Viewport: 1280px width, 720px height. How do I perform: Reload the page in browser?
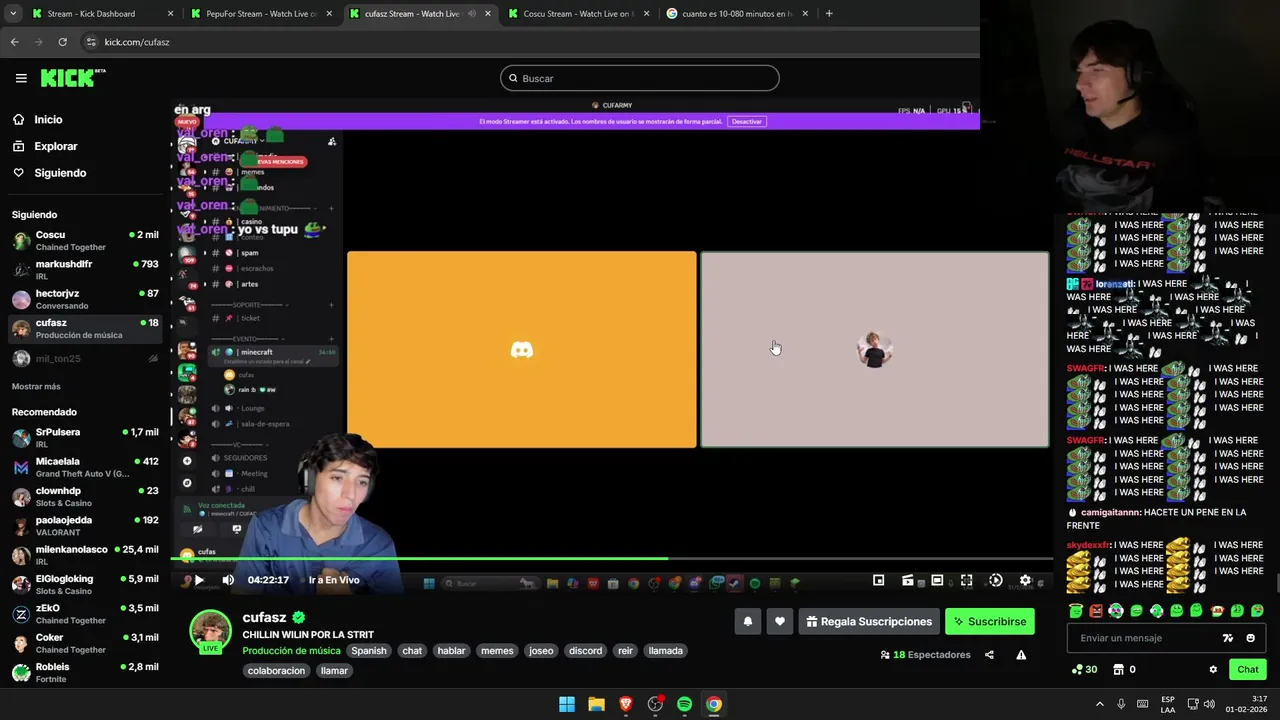click(x=62, y=42)
